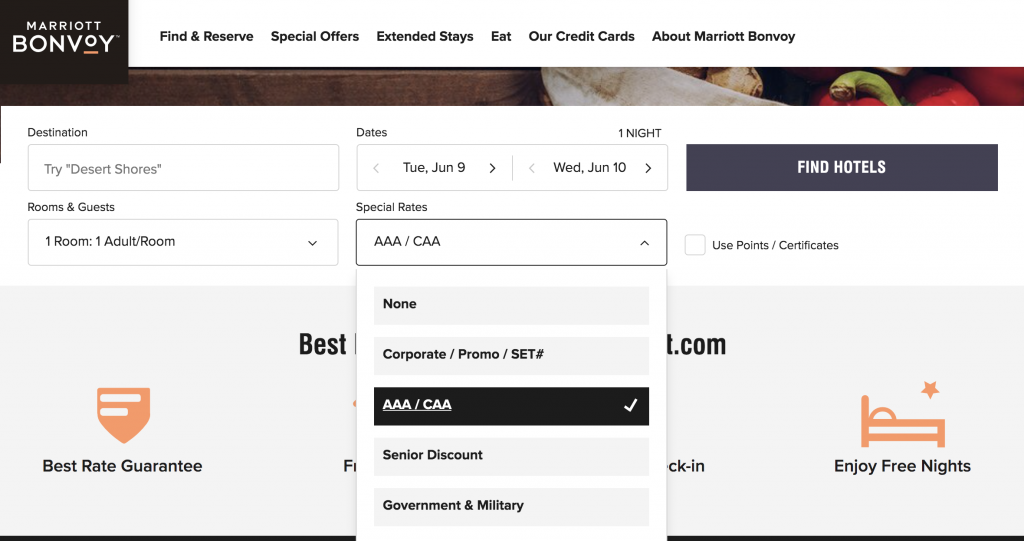Focus the Destination input field
The width and height of the screenshot is (1024, 541).
pyautogui.click(x=184, y=168)
